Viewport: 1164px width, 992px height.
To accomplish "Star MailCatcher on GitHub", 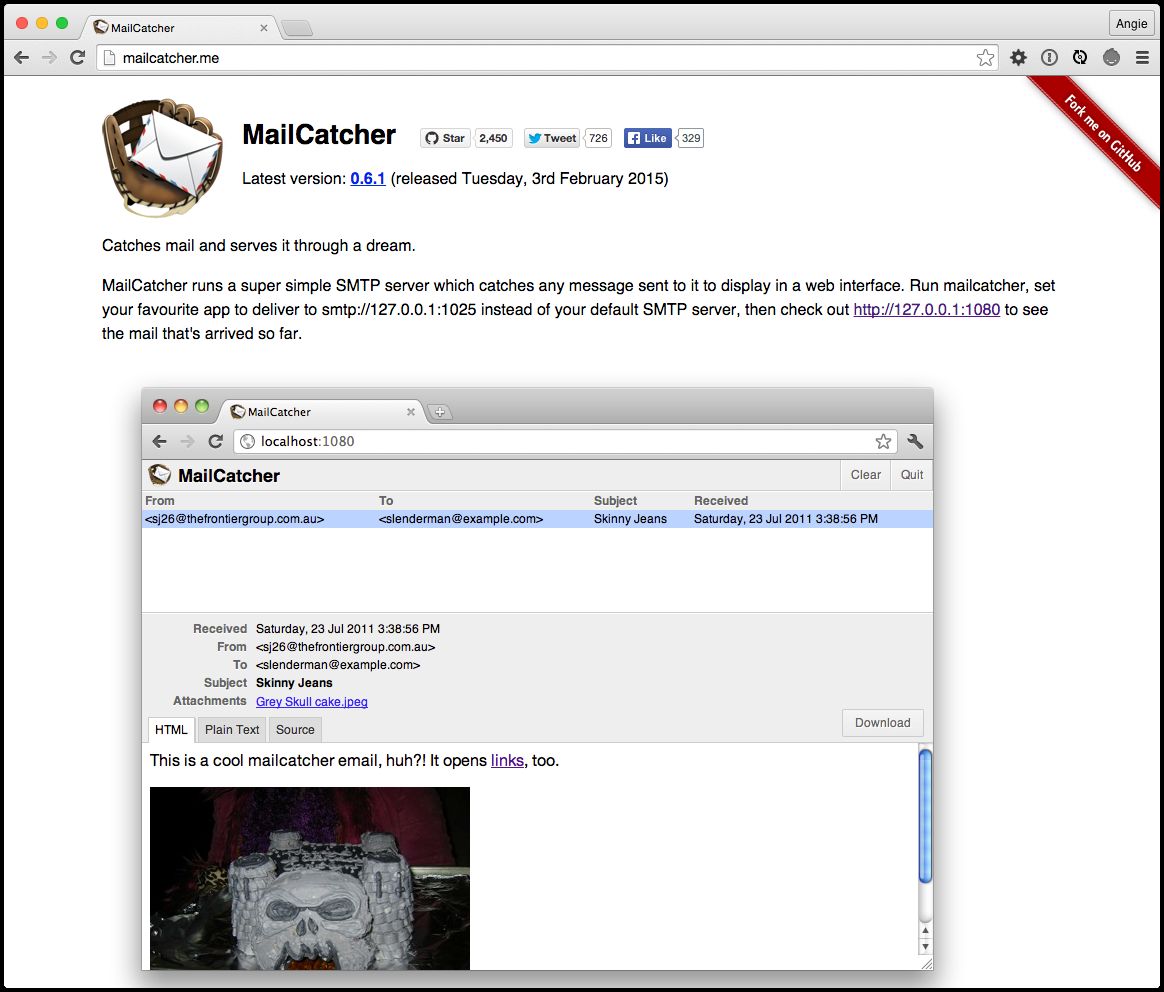I will (445, 138).
